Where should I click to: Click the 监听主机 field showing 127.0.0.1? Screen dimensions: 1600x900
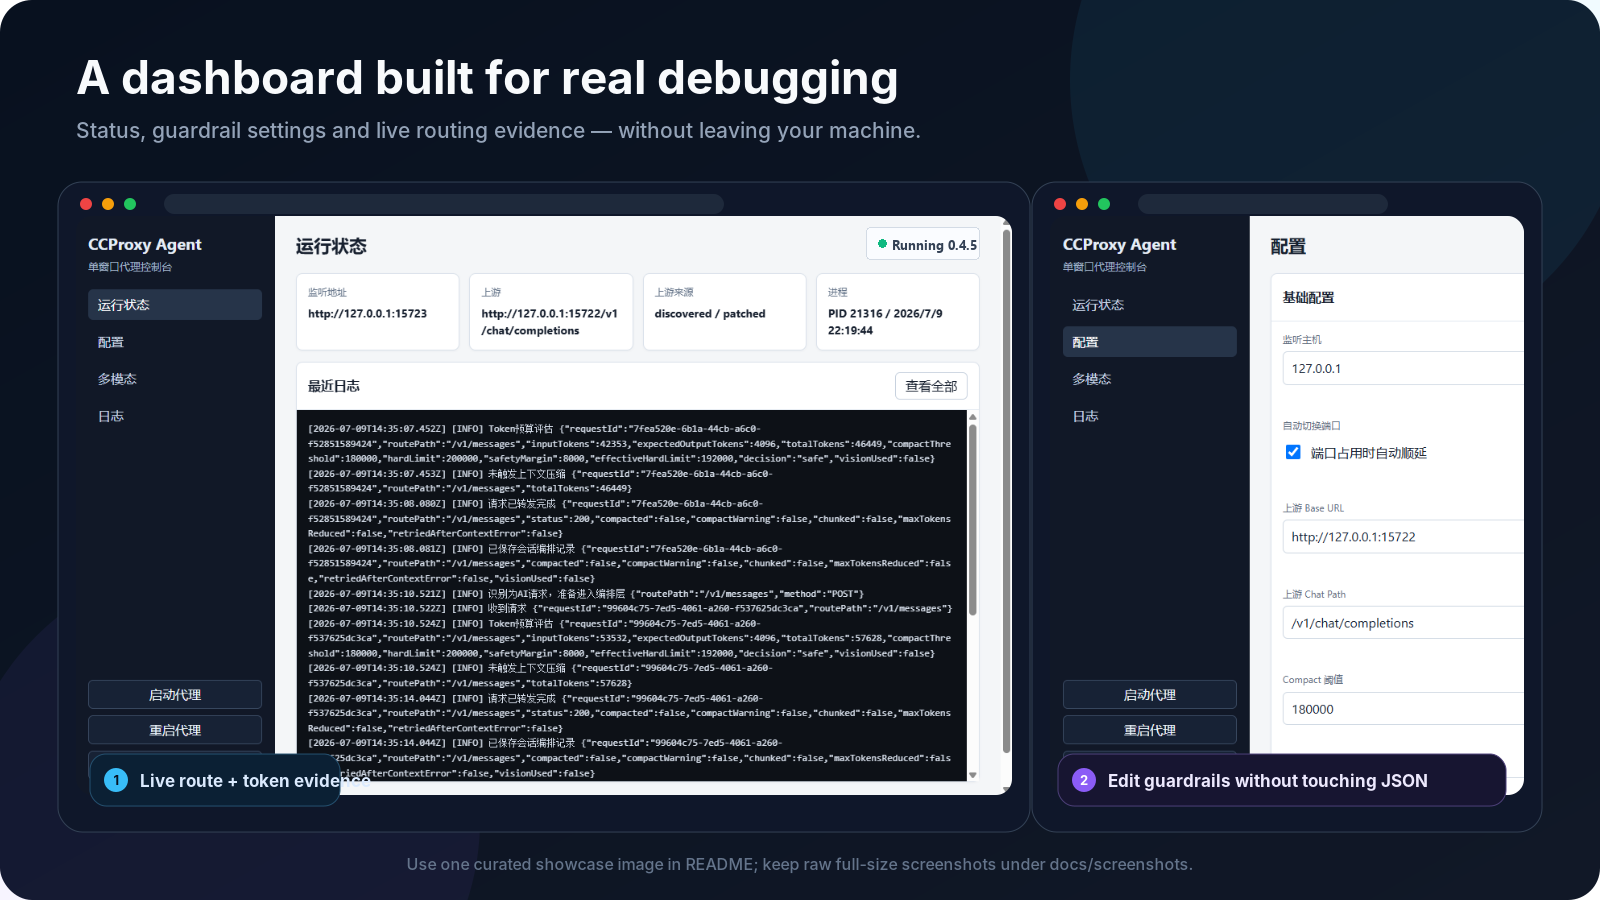point(1403,368)
